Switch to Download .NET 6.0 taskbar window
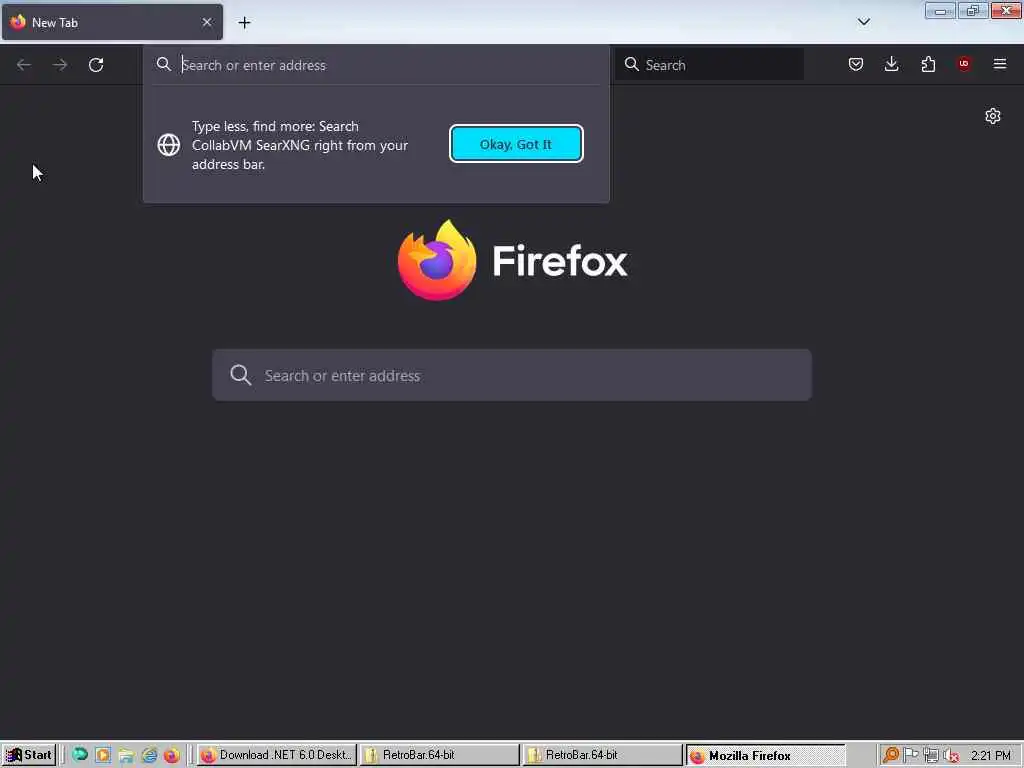The image size is (1024, 768). click(x=276, y=756)
